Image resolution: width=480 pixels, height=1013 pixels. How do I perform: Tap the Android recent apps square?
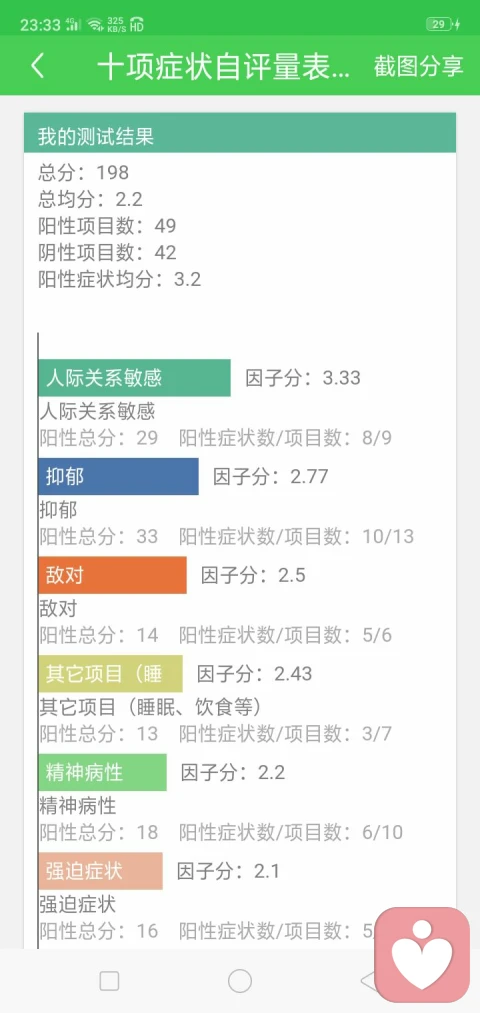tap(109, 981)
